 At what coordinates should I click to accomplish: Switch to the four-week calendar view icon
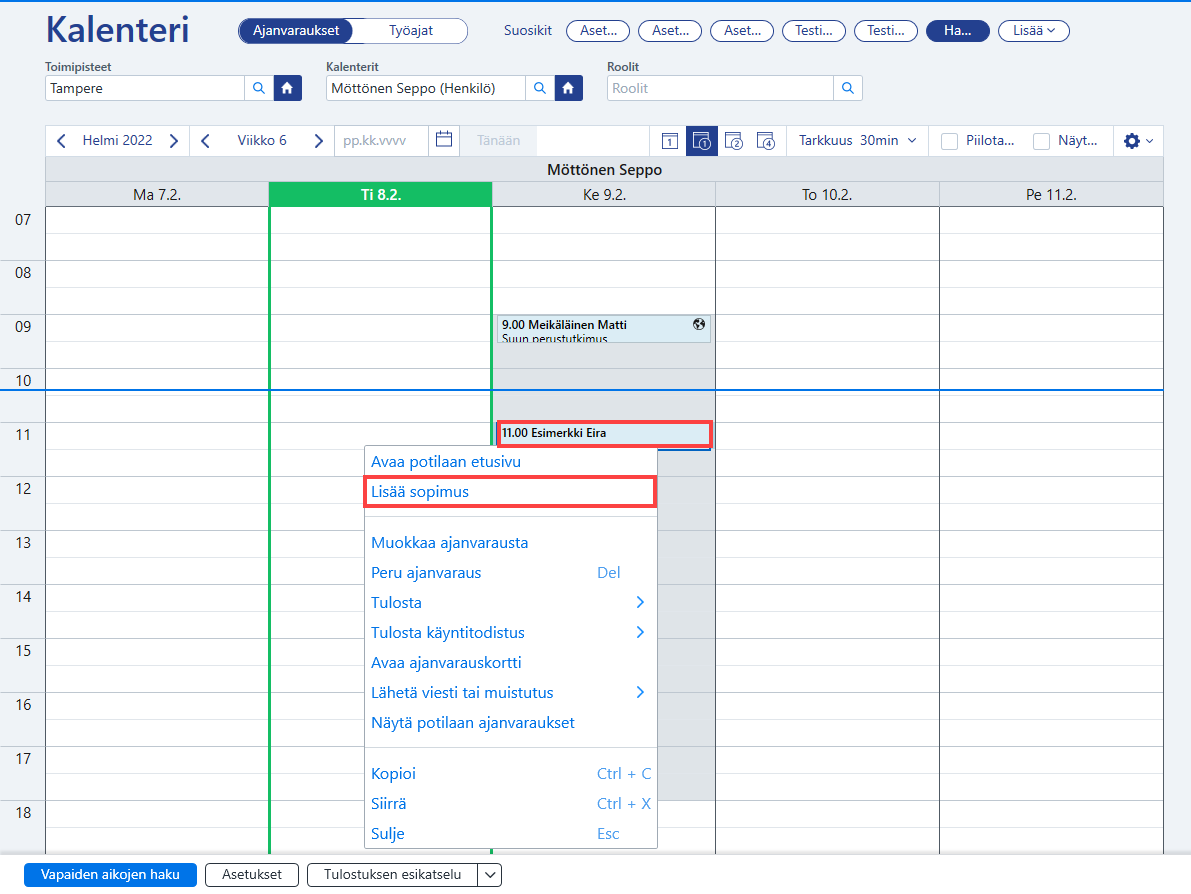point(766,141)
